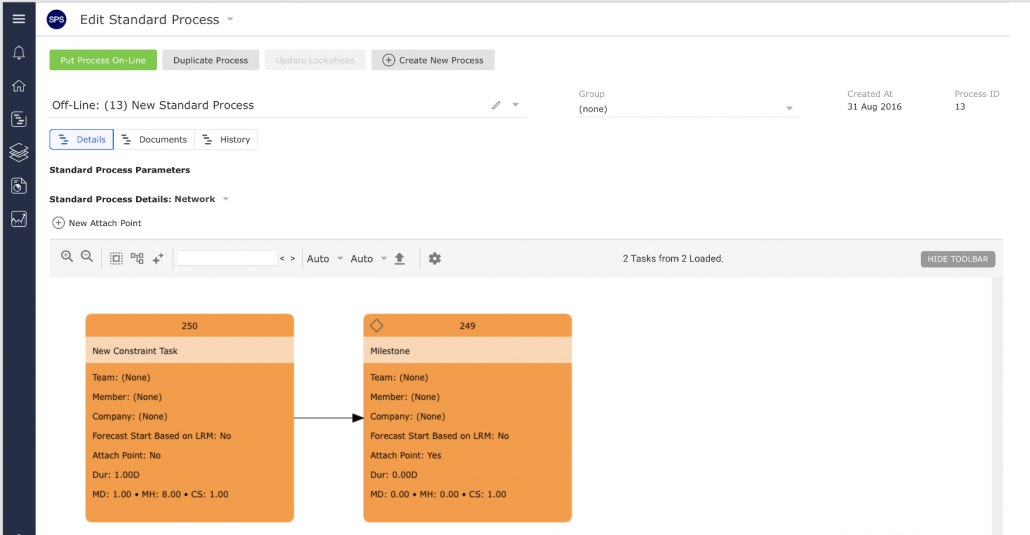This screenshot has height=535, width=1030.
Task: Click the next search result arrow
Action: pos(293,259)
